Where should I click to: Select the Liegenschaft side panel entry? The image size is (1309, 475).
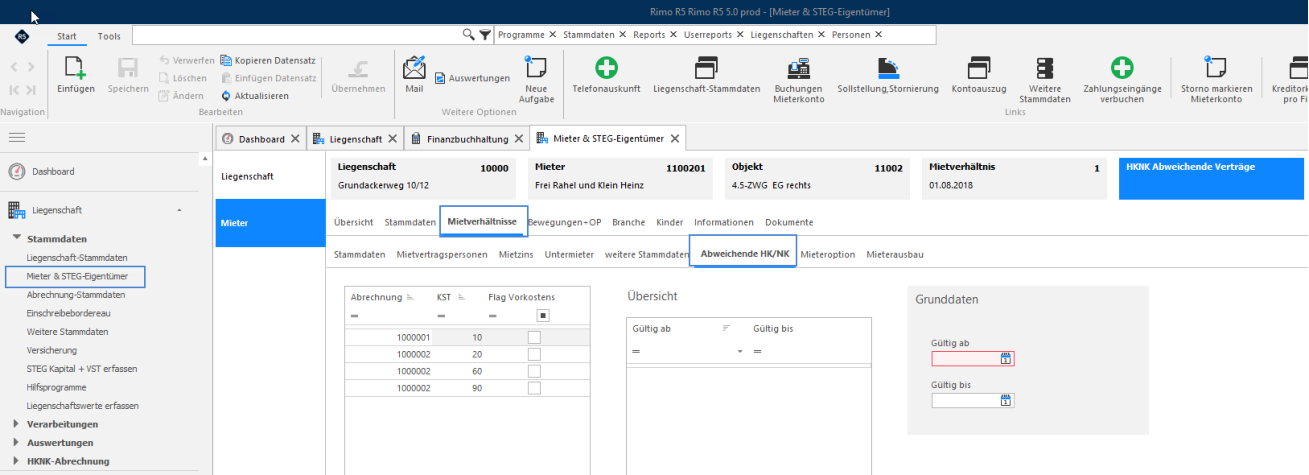pos(271,177)
